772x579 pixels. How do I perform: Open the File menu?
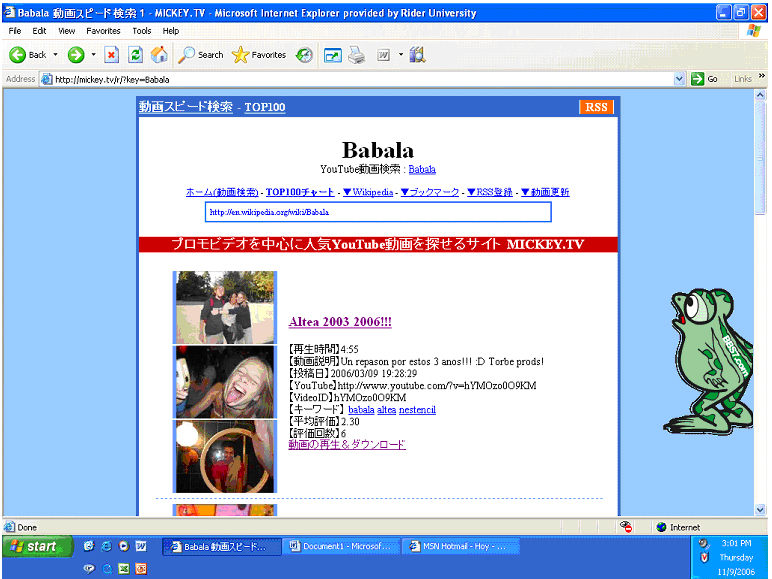tap(15, 31)
